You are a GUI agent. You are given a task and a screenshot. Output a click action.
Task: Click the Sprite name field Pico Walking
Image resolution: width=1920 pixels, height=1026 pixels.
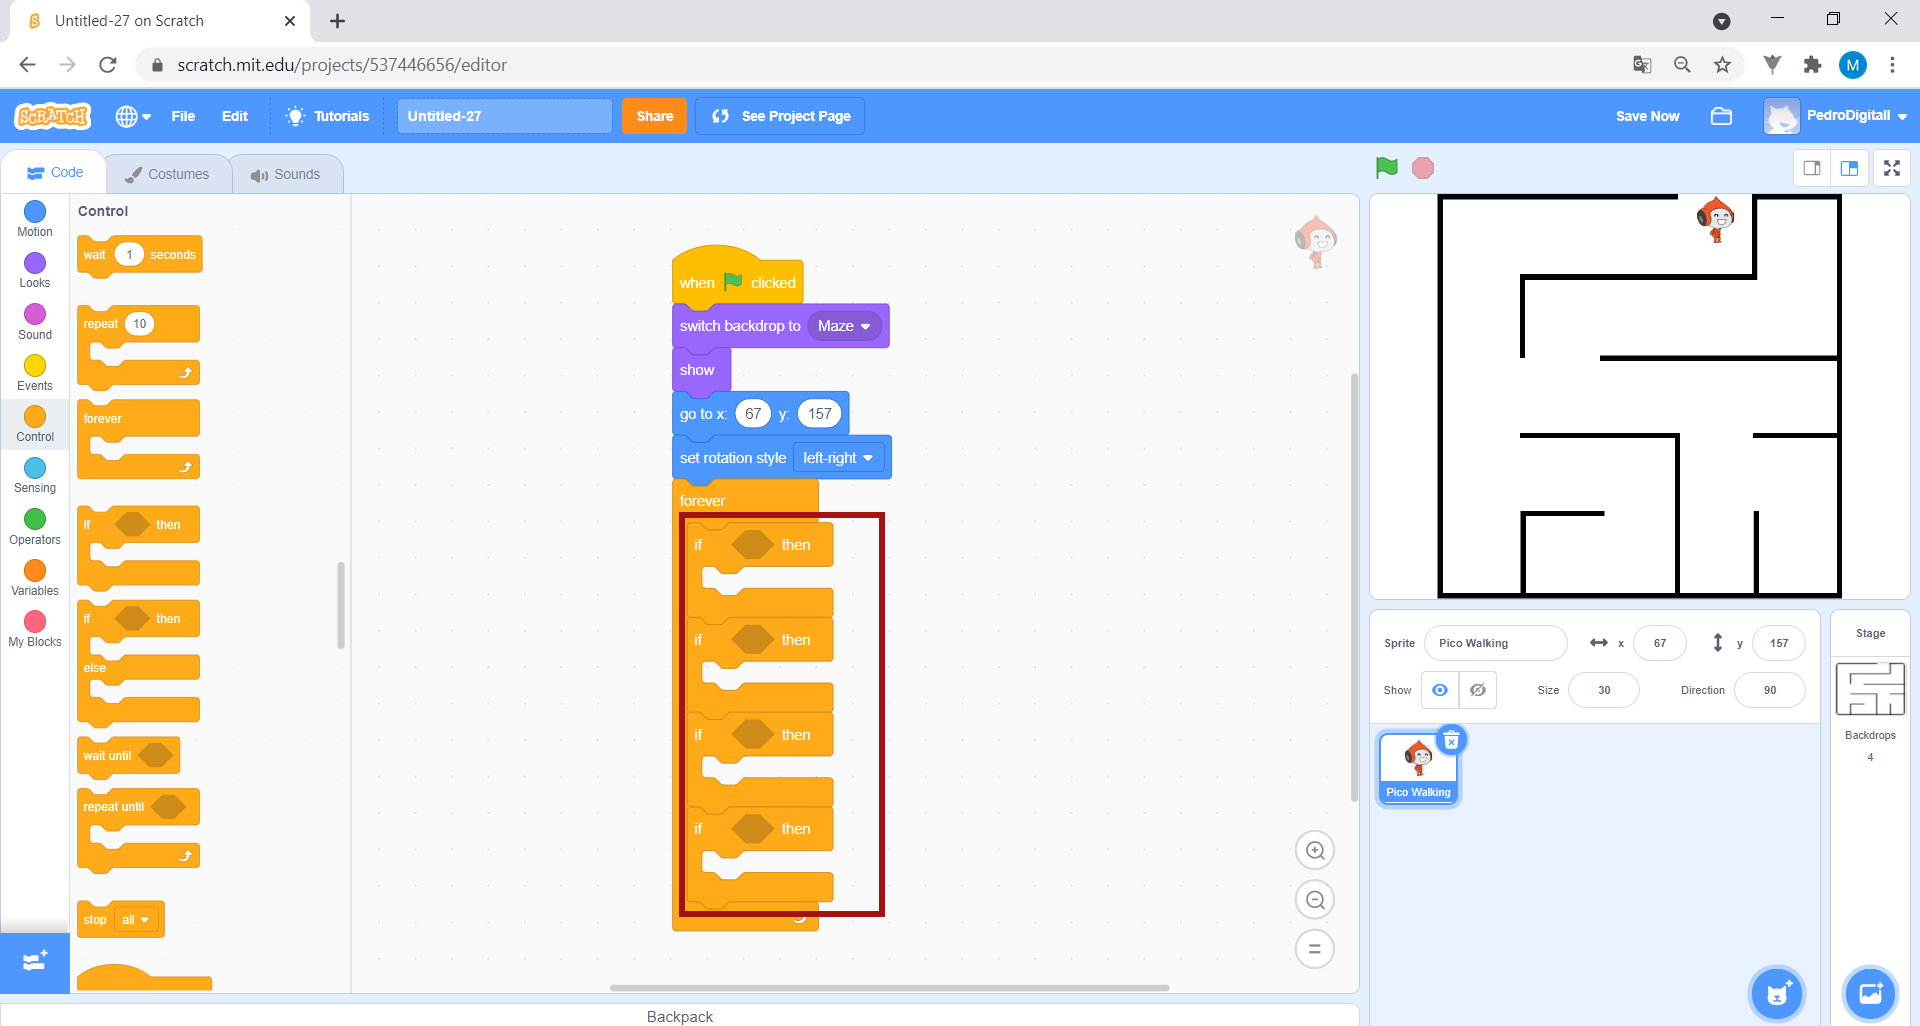[1496, 643]
